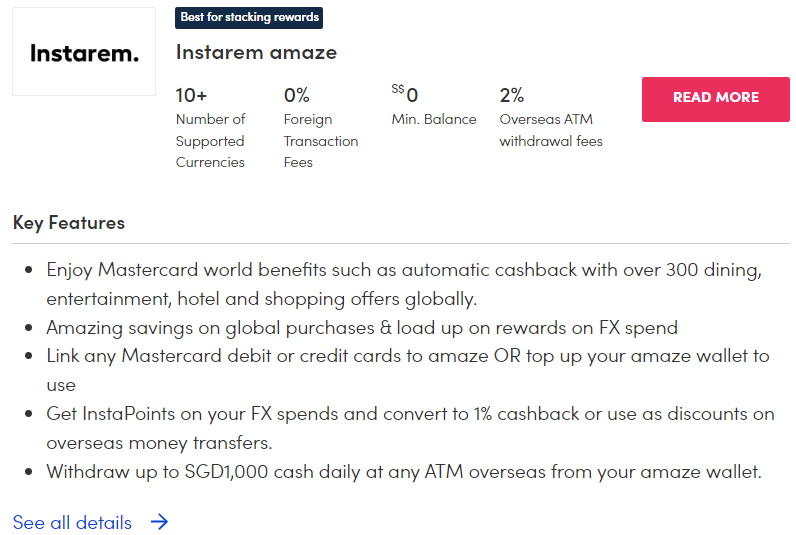
Task: Click the '10+' supported currencies figure
Action: 191,95
